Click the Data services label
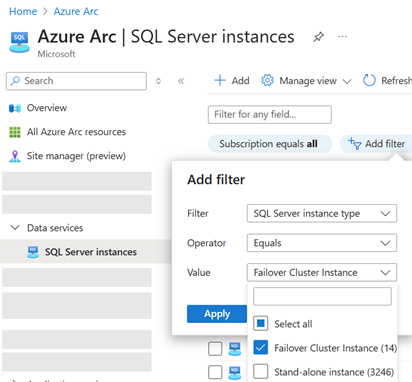412x382 pixels. click(x=55, y=228)
